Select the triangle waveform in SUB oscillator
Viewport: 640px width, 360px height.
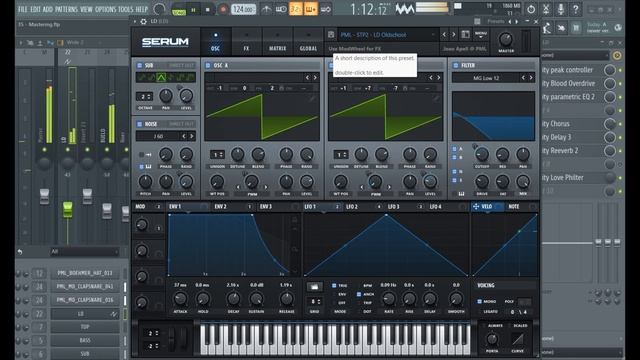(x=161, y=77)
